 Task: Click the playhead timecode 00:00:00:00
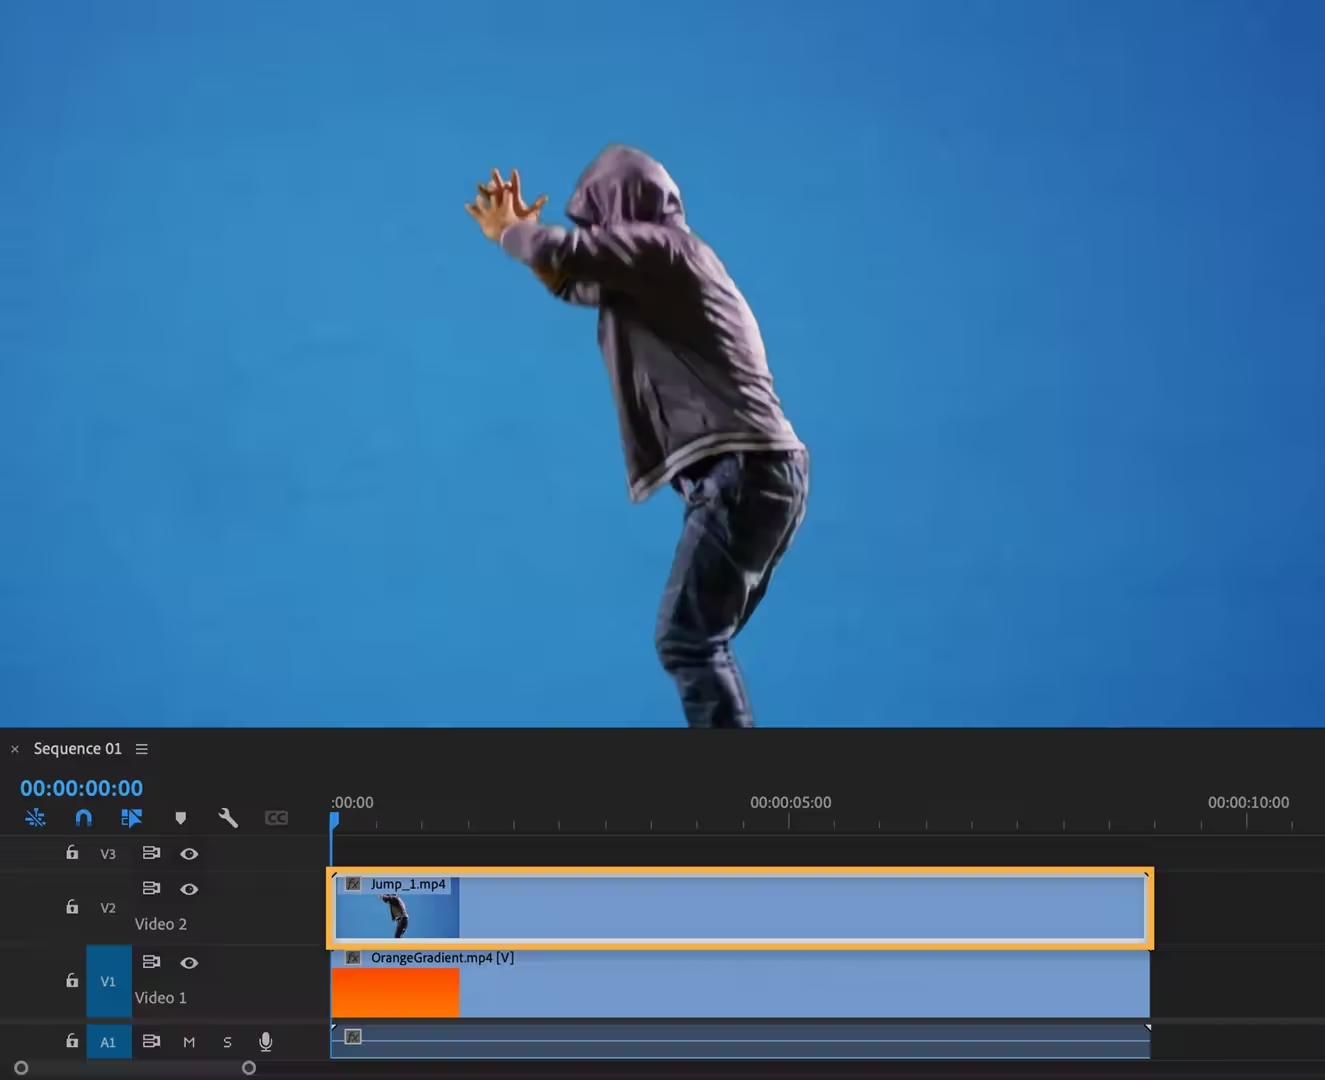point(81,788)
